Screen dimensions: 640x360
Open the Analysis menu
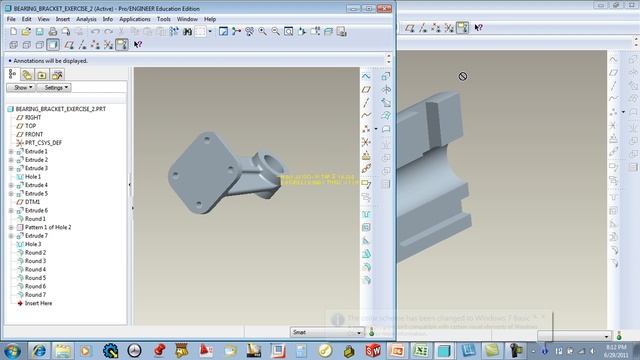(x=86, y=19)
